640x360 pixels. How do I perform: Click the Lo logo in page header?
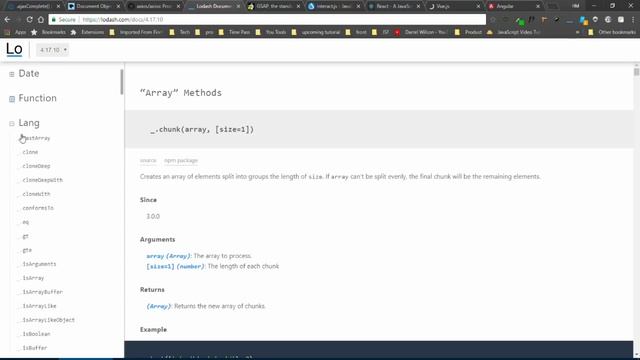pos(14,49)
